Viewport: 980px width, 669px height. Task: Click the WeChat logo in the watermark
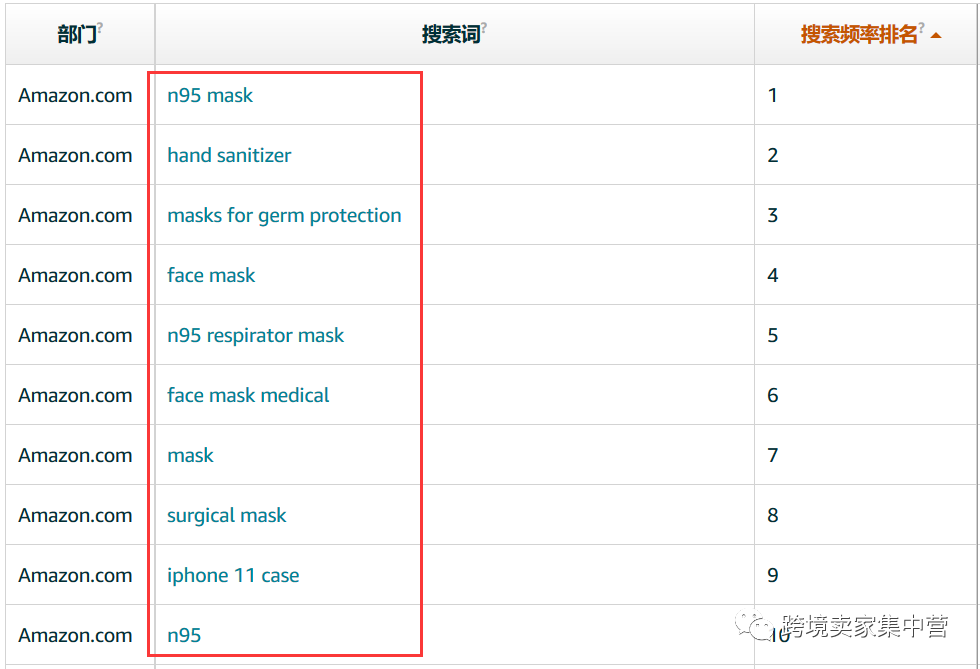pyautogui.click(x=754, y=625)
